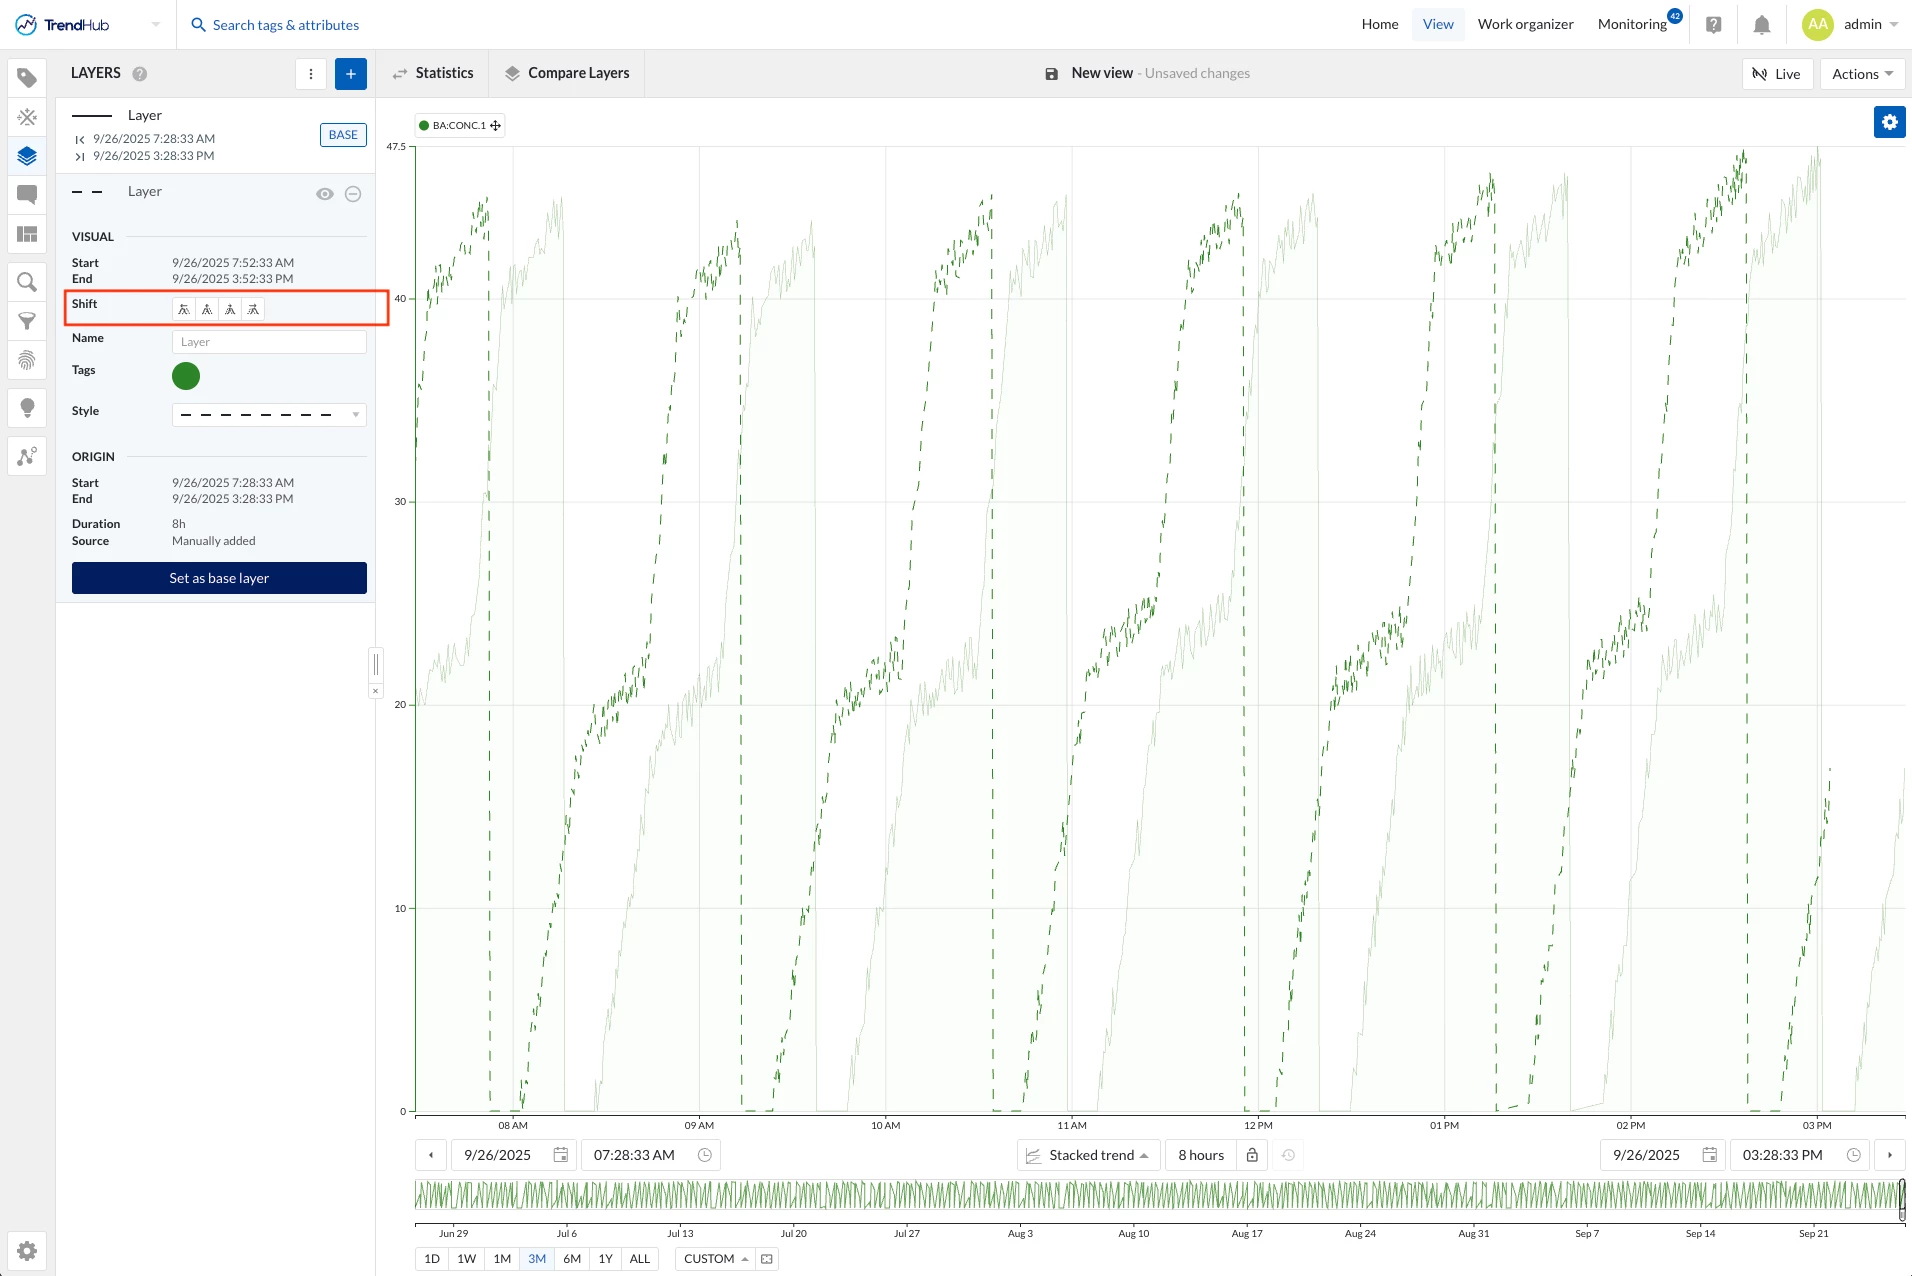
Task: Click the custom range icon beside CUSTOM
Action: (767, 1259)
